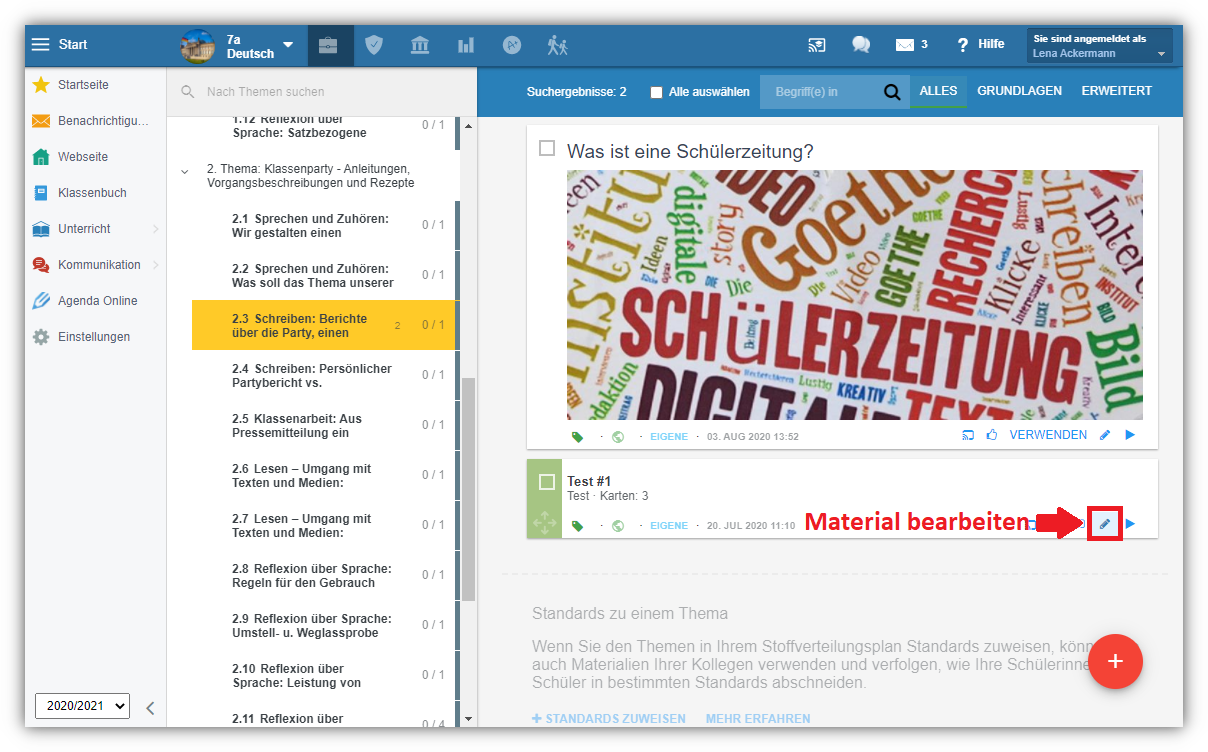The image size is (1208, 752).
Task: Edit the Schülerzeitung material with pencil icon
Action: [1105, 436]
